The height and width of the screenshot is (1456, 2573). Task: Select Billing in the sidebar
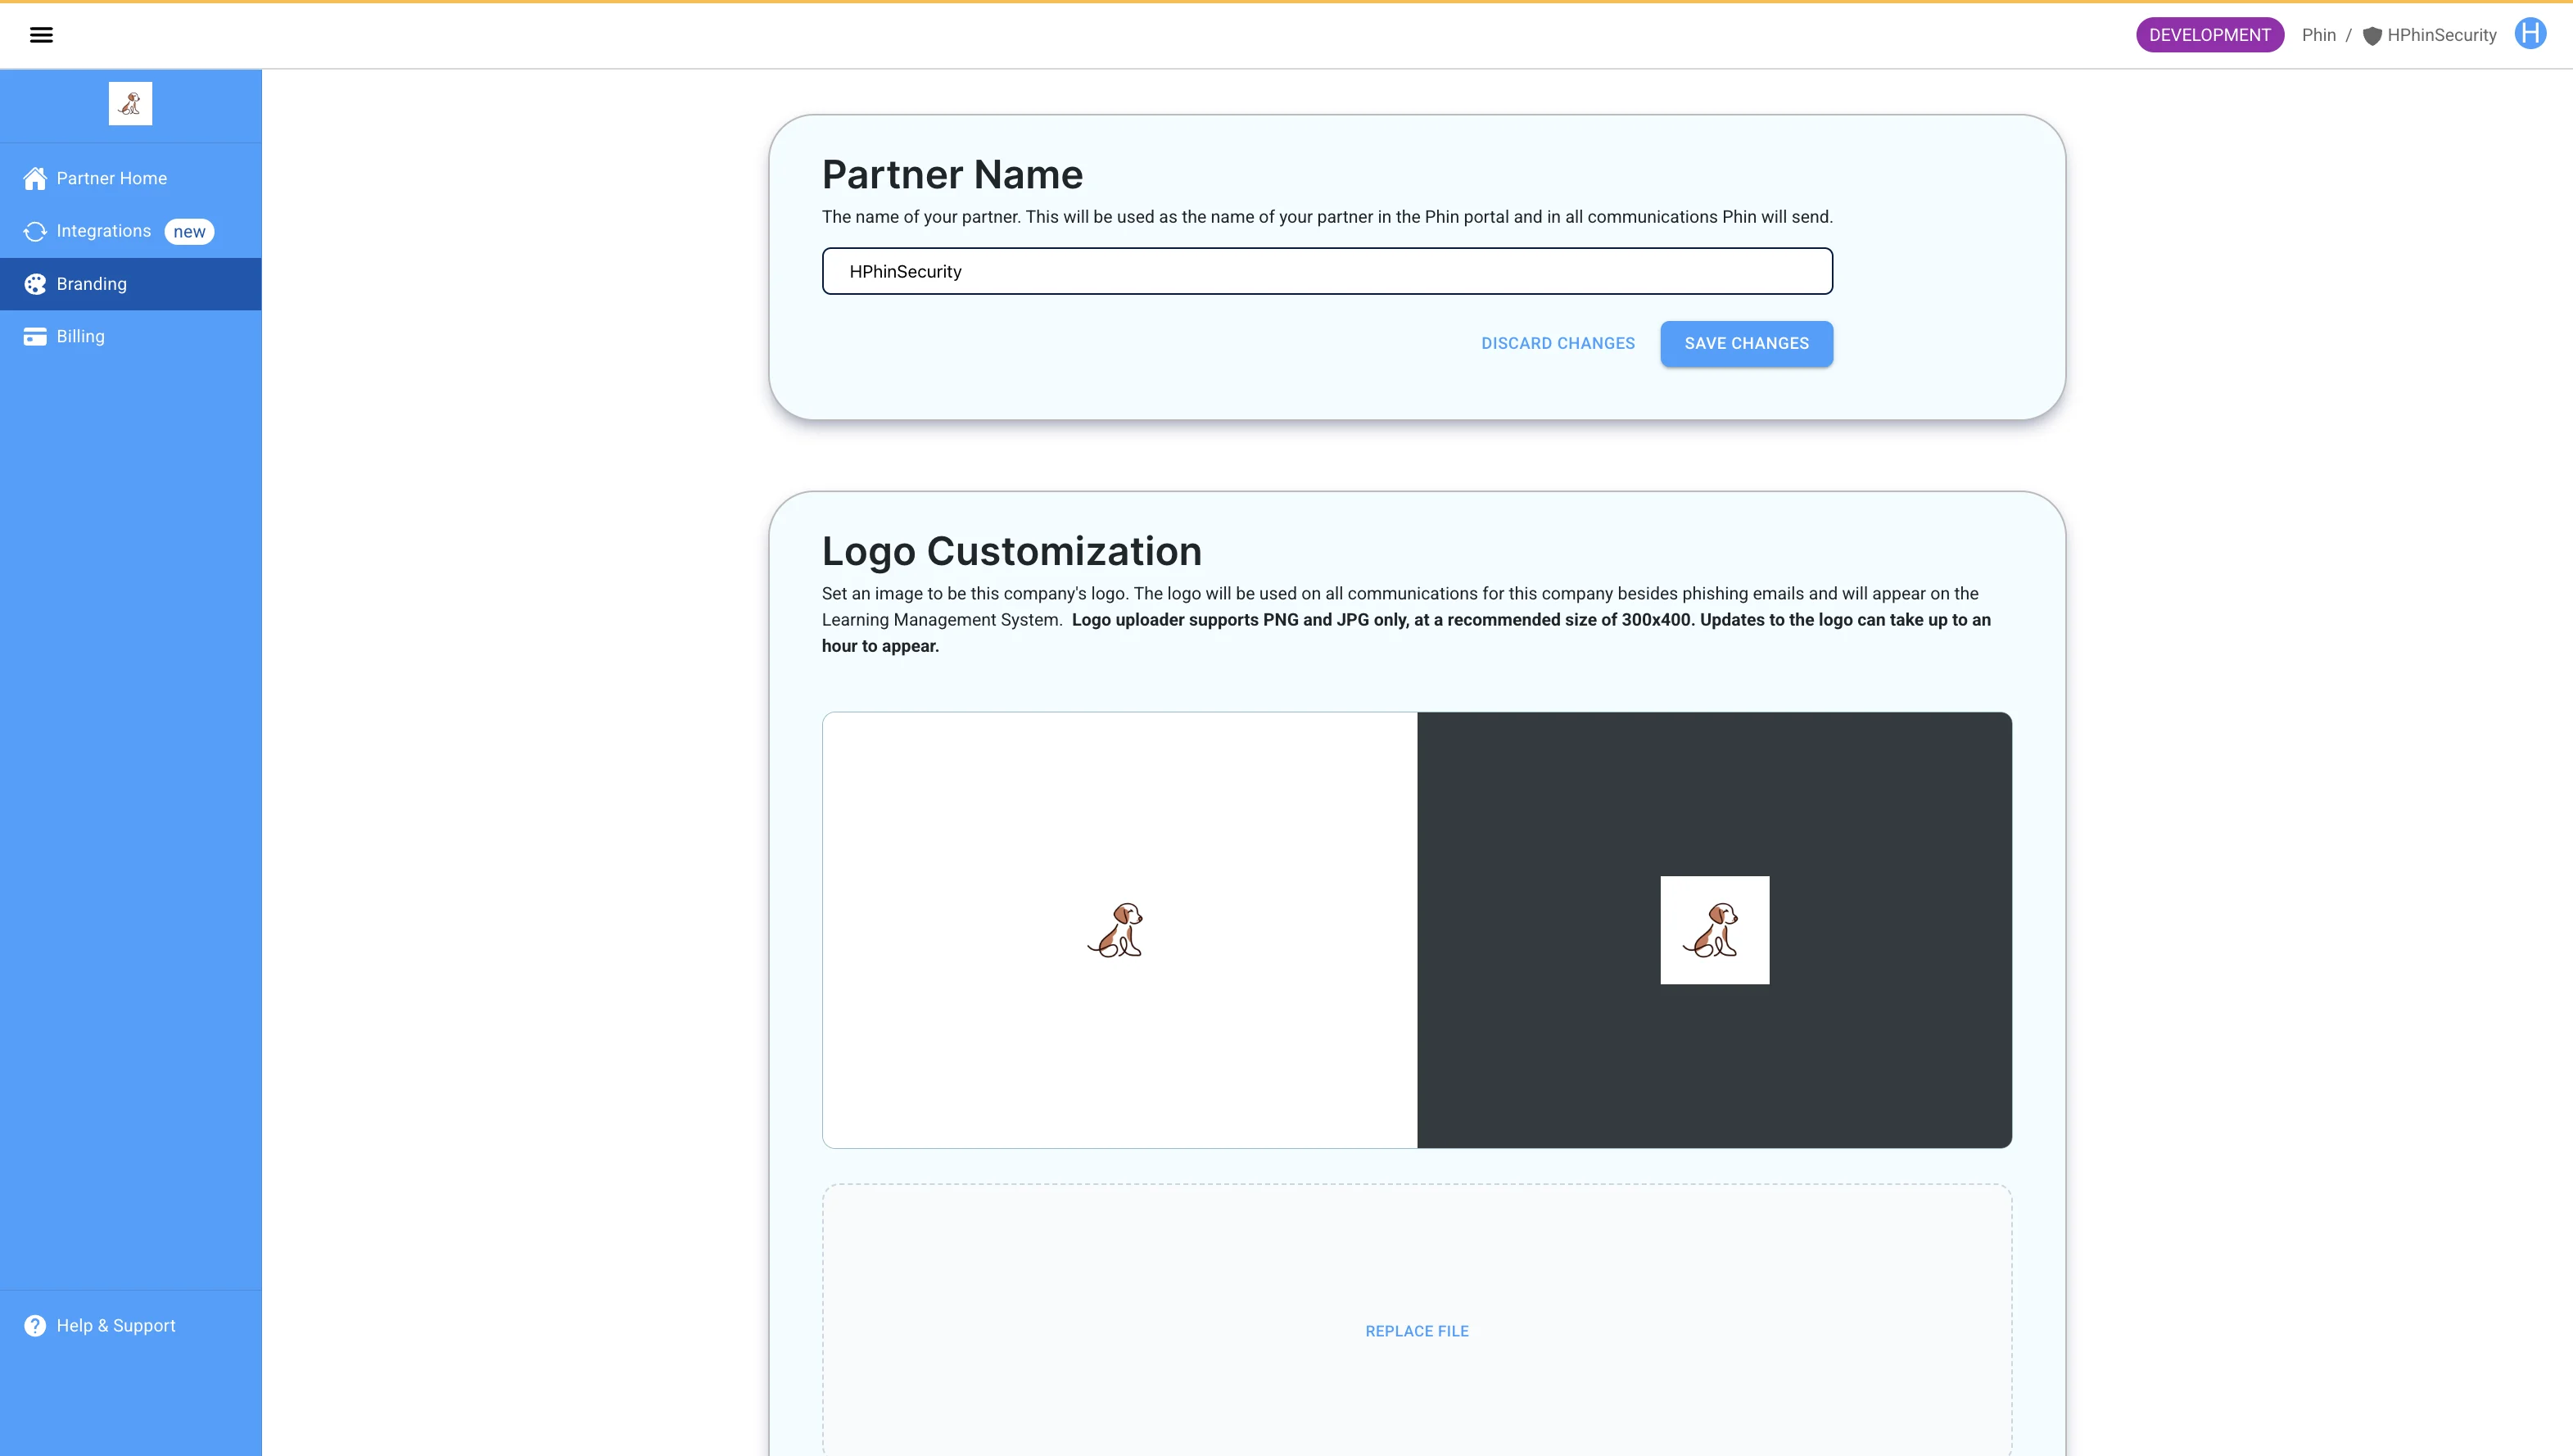point(80,337)
